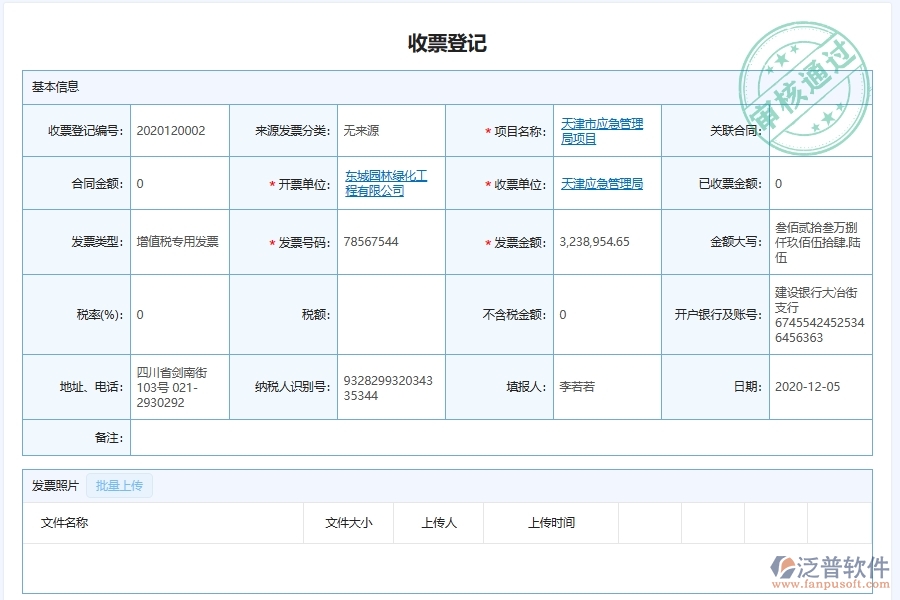The height and width of the screenshot is (600, 900).
Task: Select the 收票登记编号 value 2020120002
Action: pyautogui.click(x=172, y=130)
